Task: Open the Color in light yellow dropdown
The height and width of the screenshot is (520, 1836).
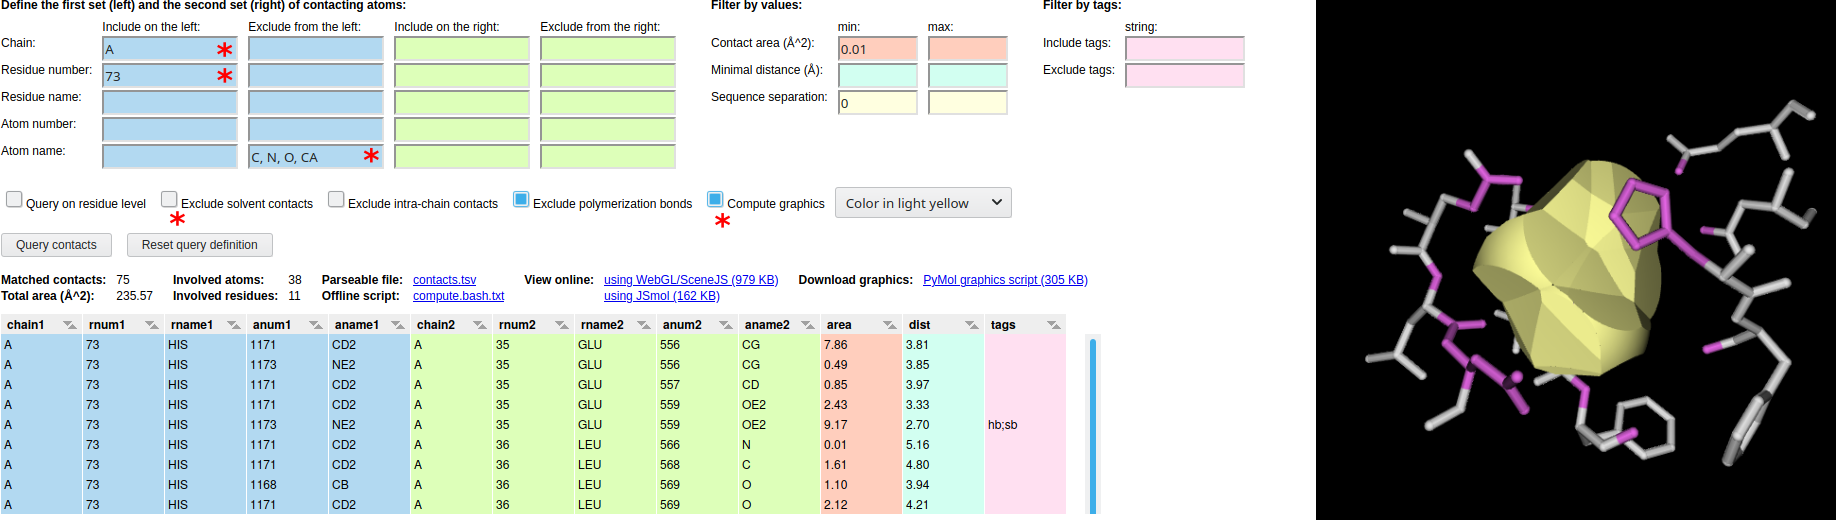Action: [x=923, y=203]
